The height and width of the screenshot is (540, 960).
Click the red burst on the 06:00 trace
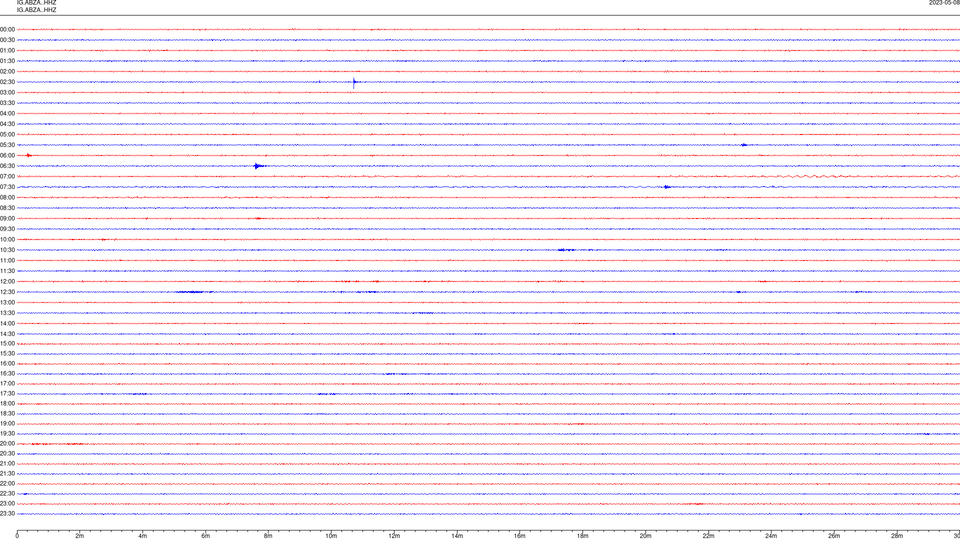coord(29,156)
